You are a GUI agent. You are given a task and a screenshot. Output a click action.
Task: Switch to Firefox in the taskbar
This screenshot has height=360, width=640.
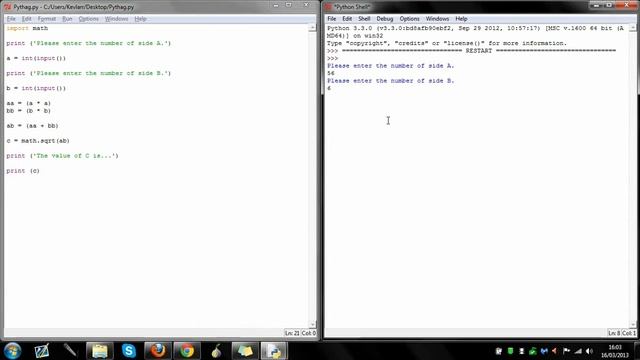pos(158,351)
